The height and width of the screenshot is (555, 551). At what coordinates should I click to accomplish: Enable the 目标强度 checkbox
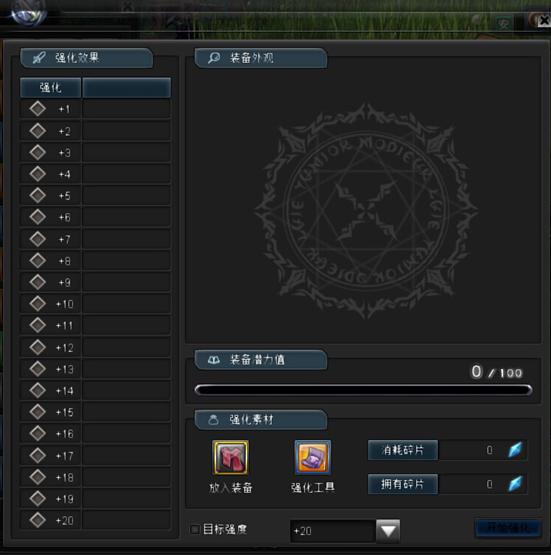click(x=195, y=530)
